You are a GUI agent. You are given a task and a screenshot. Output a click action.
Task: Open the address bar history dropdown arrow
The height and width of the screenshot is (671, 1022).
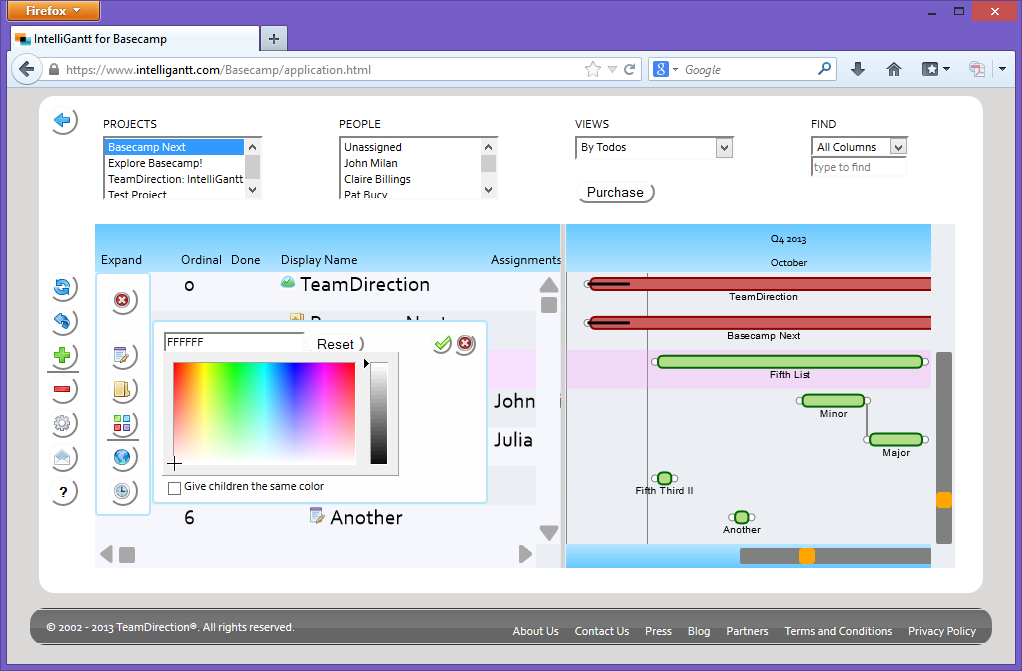tap(612, 69)
